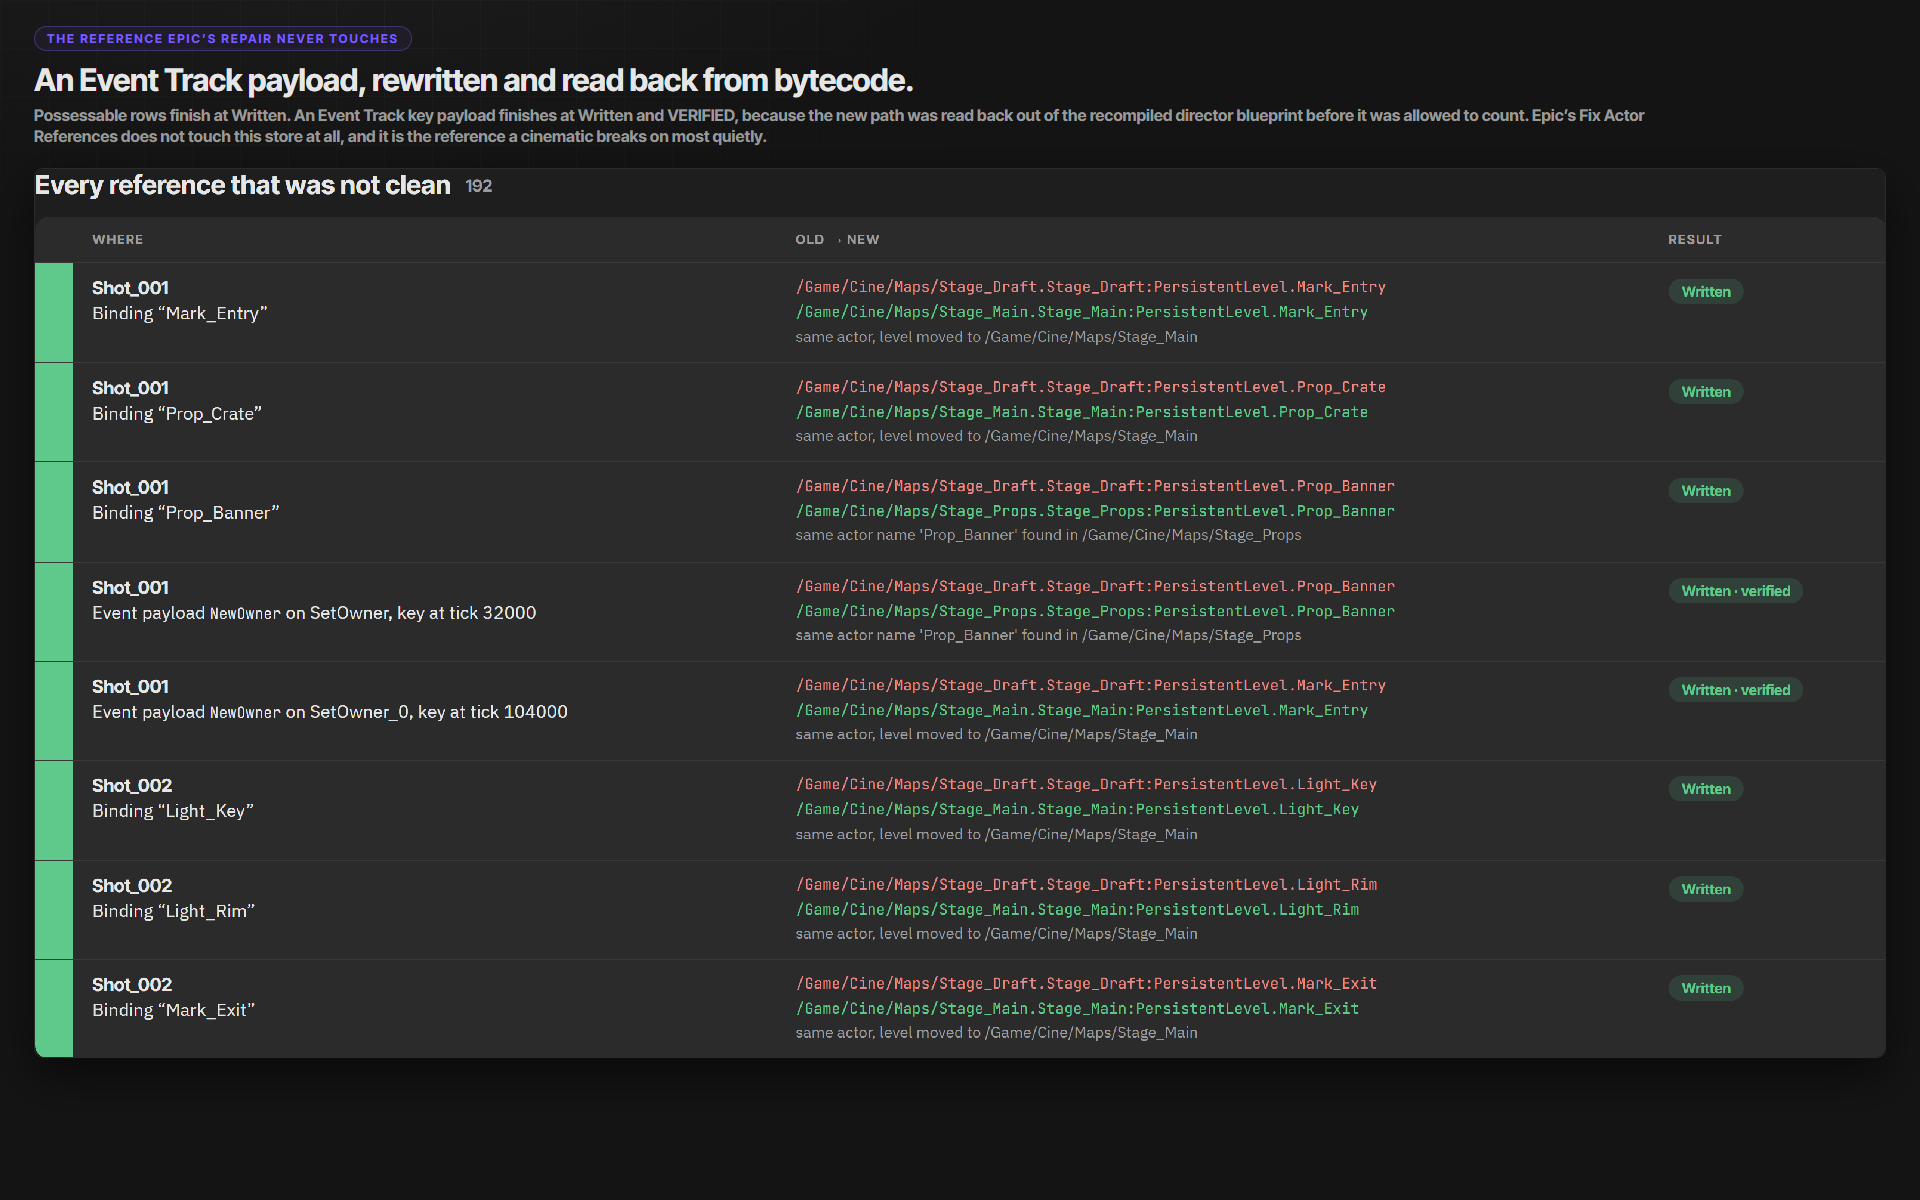Select the WHERE column header
This screenshot has width=1920, height=1200.
click(x=118, y=240)
